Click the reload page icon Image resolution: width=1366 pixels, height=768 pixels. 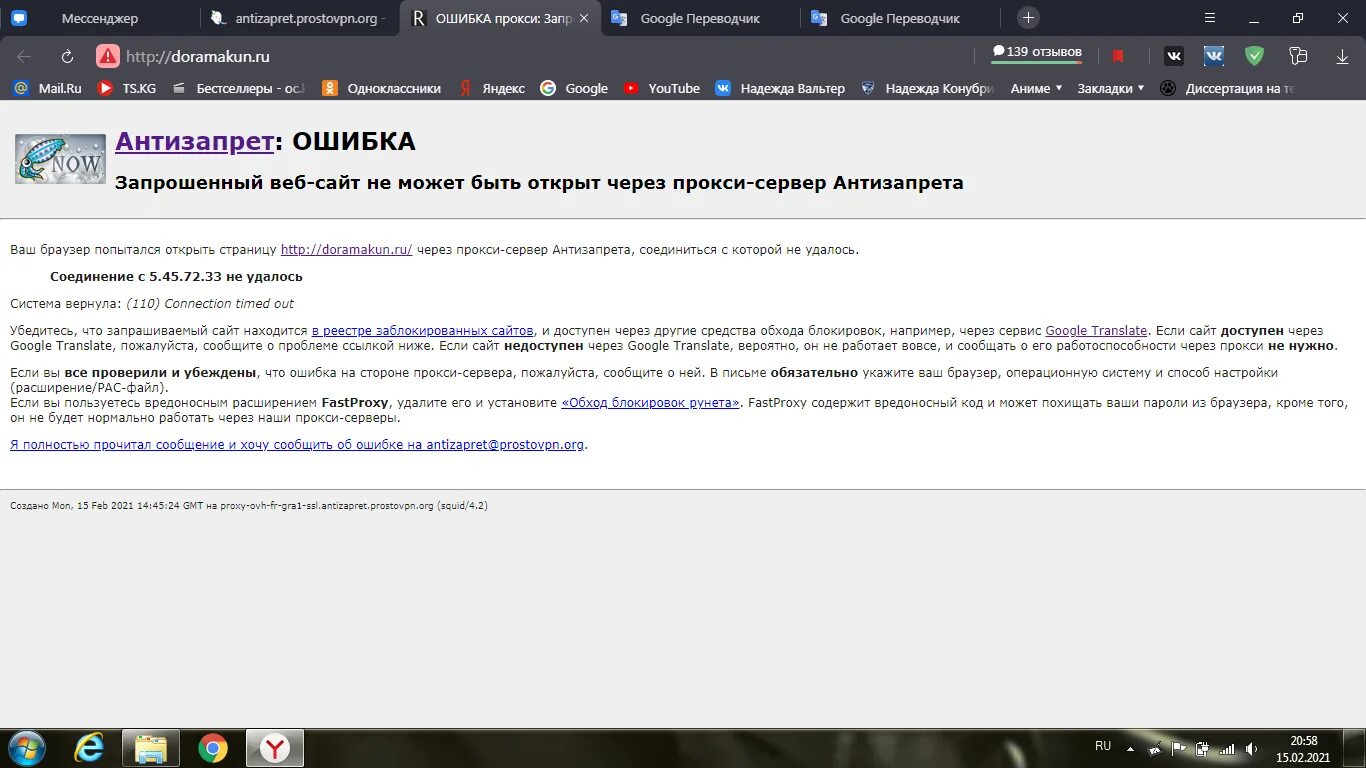pyautogui.click(x=68, y=57)
